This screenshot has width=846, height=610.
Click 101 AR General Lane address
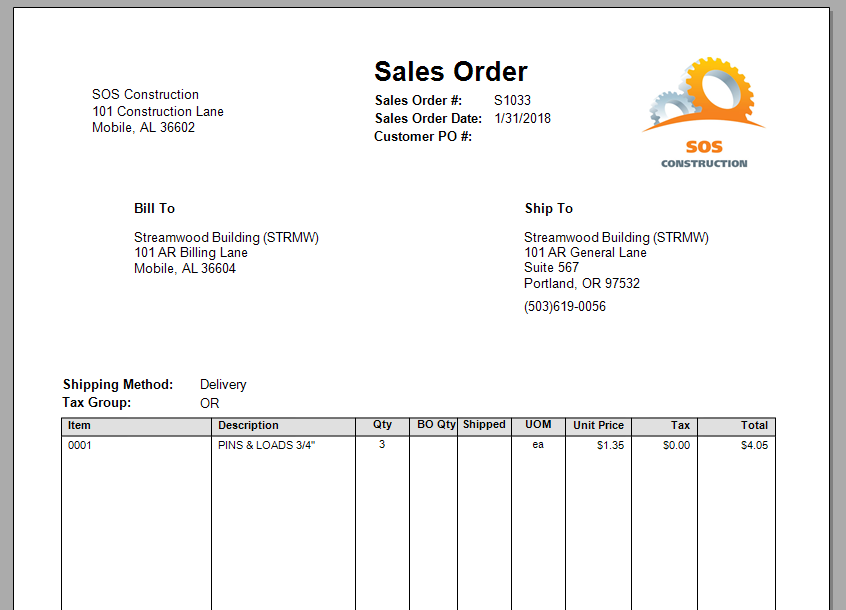[585, 252]
